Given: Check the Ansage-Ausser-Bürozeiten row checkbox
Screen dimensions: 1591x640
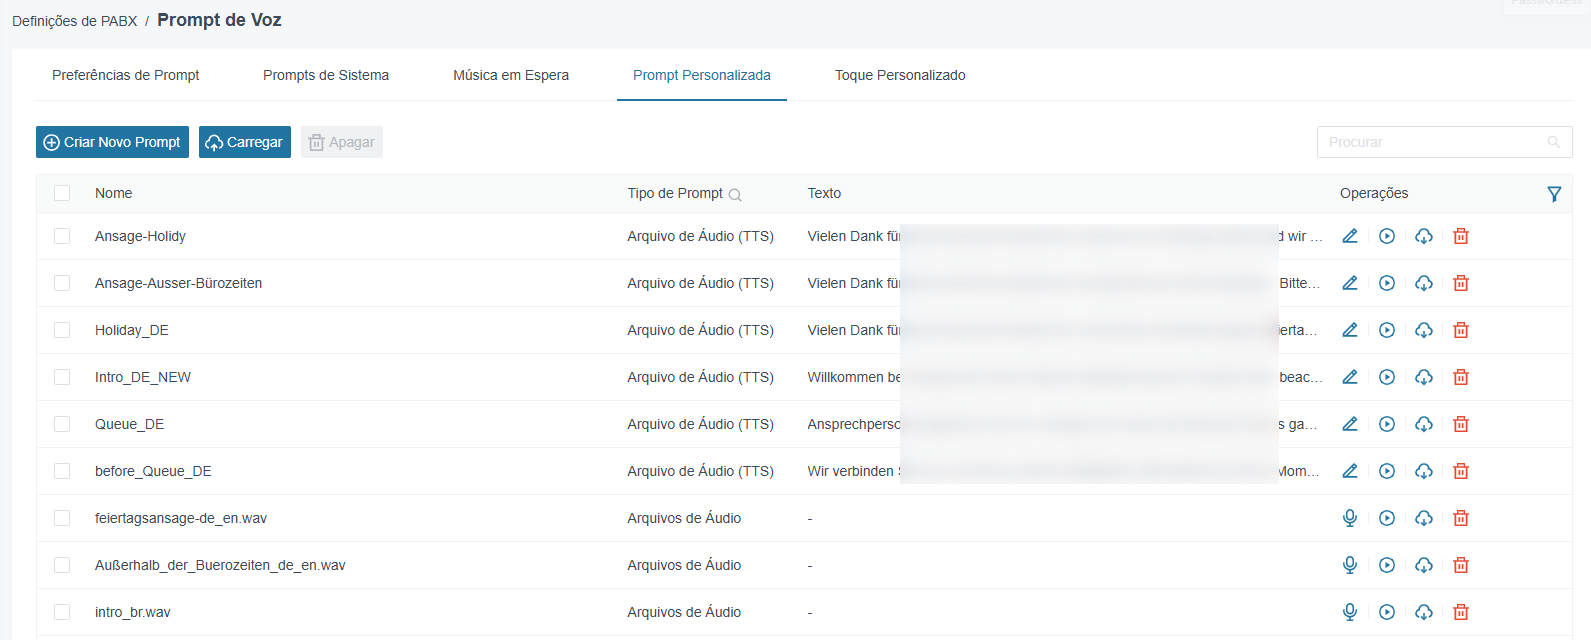Looking at the screenshot, I should (62, 283).
